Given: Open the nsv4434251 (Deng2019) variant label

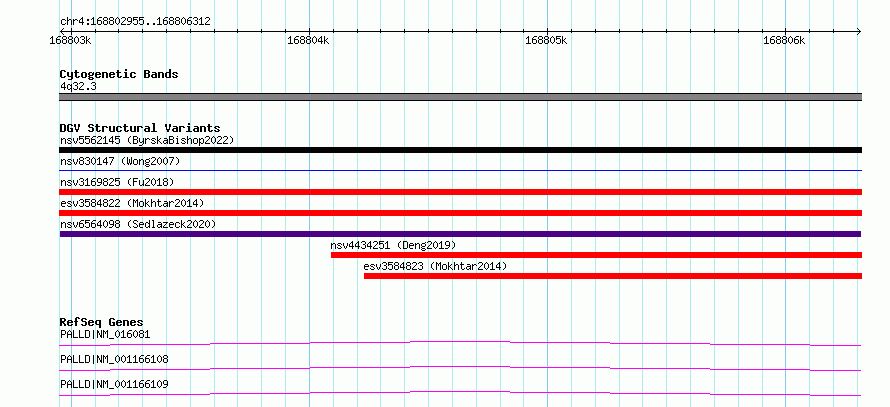Looking at the screenshot, I should pos(393,245).
